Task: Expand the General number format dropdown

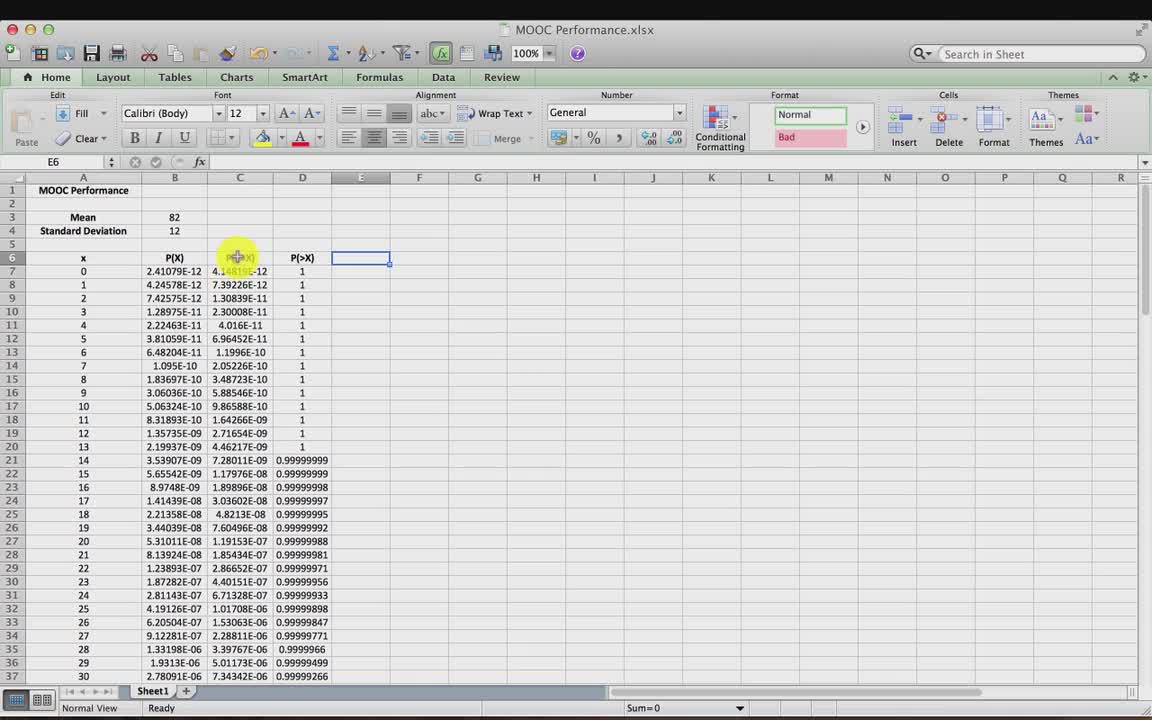Action: [679, 113]
